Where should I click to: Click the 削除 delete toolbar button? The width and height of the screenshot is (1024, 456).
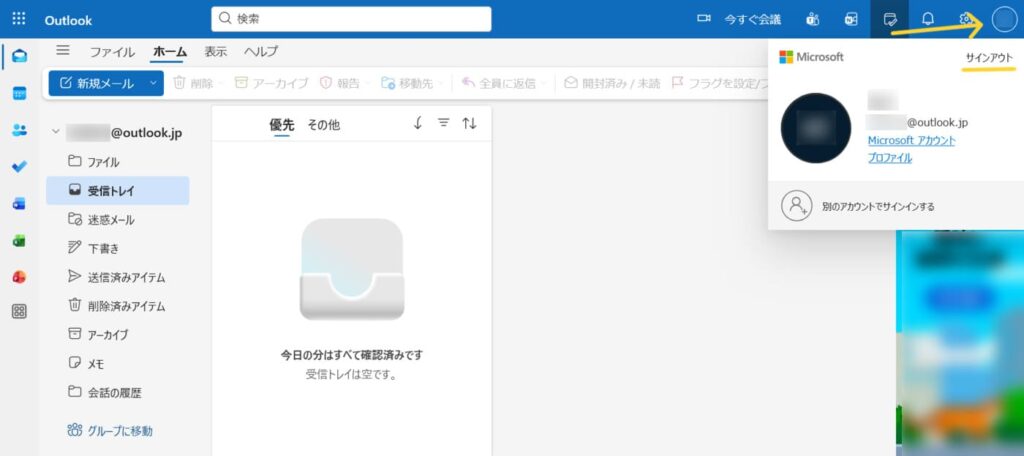(193, 83)
